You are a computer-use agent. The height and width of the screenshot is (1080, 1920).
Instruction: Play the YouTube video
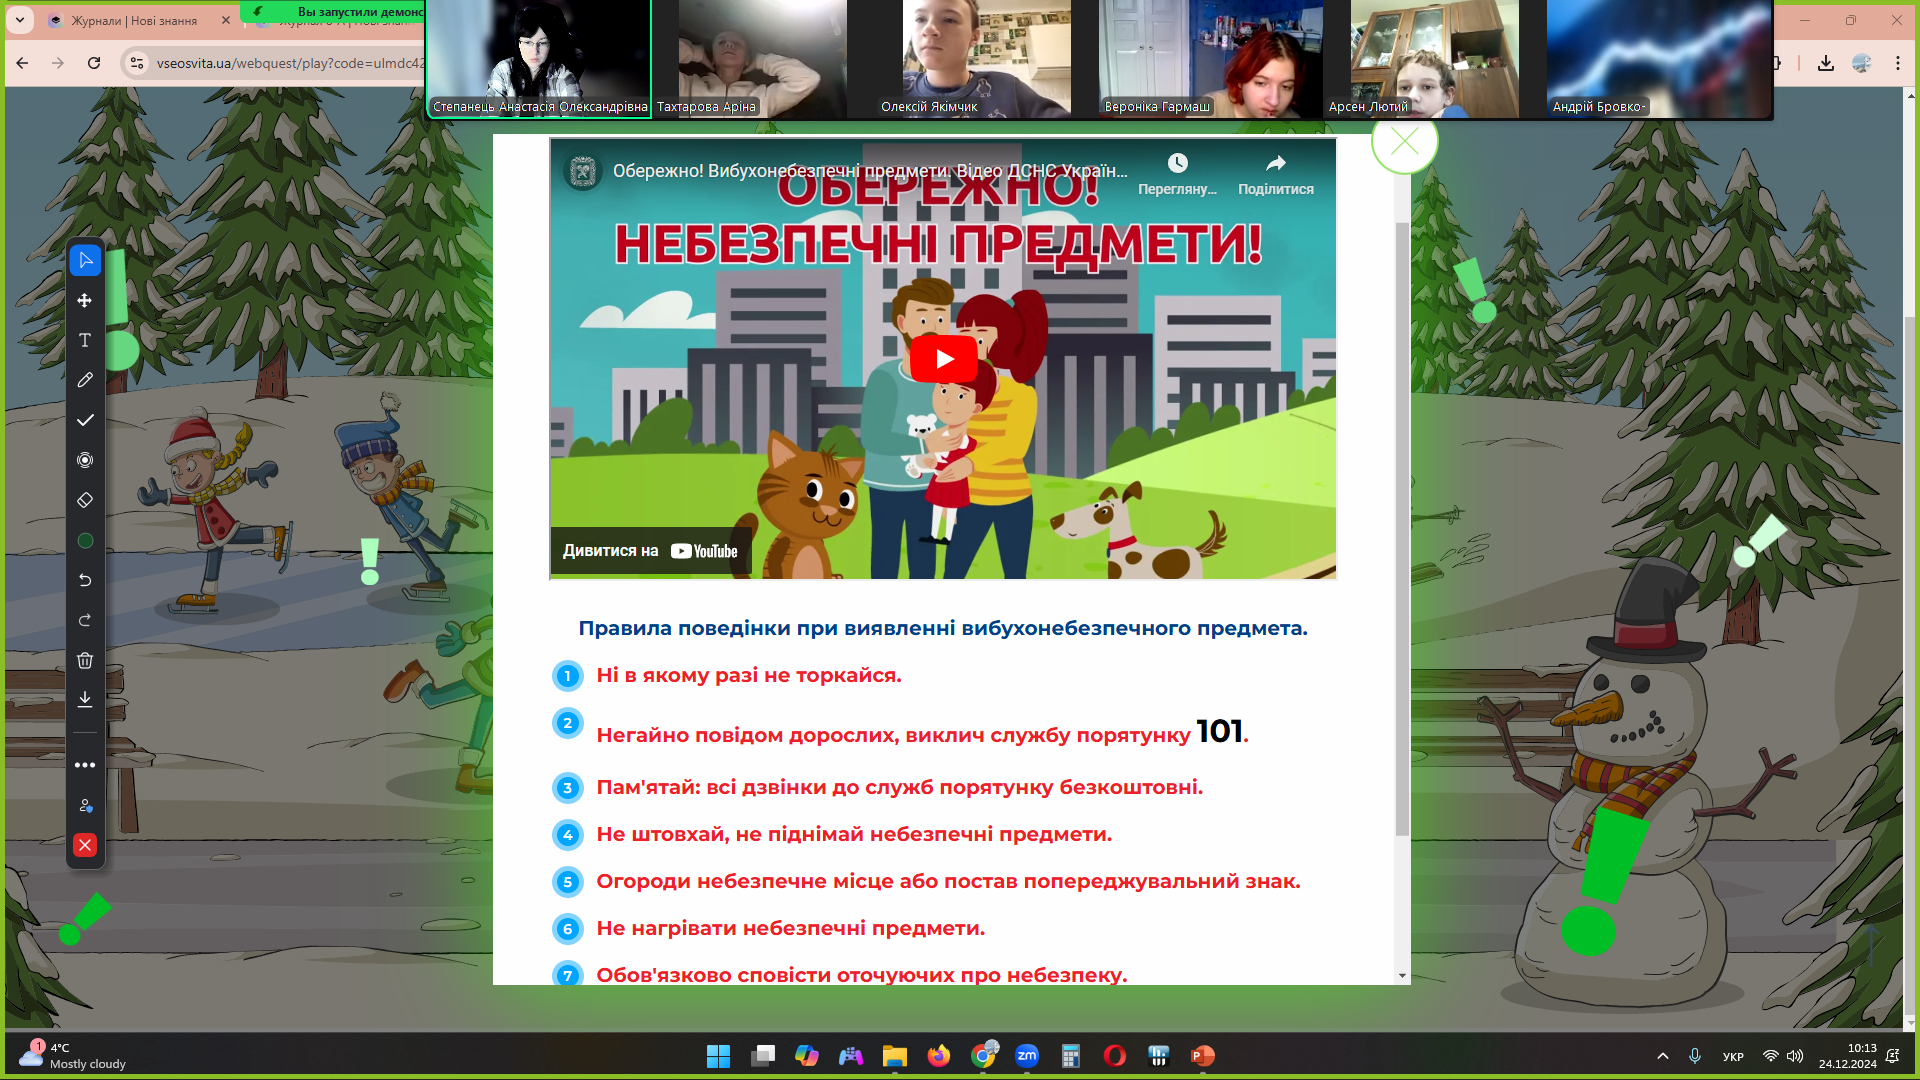943,359
